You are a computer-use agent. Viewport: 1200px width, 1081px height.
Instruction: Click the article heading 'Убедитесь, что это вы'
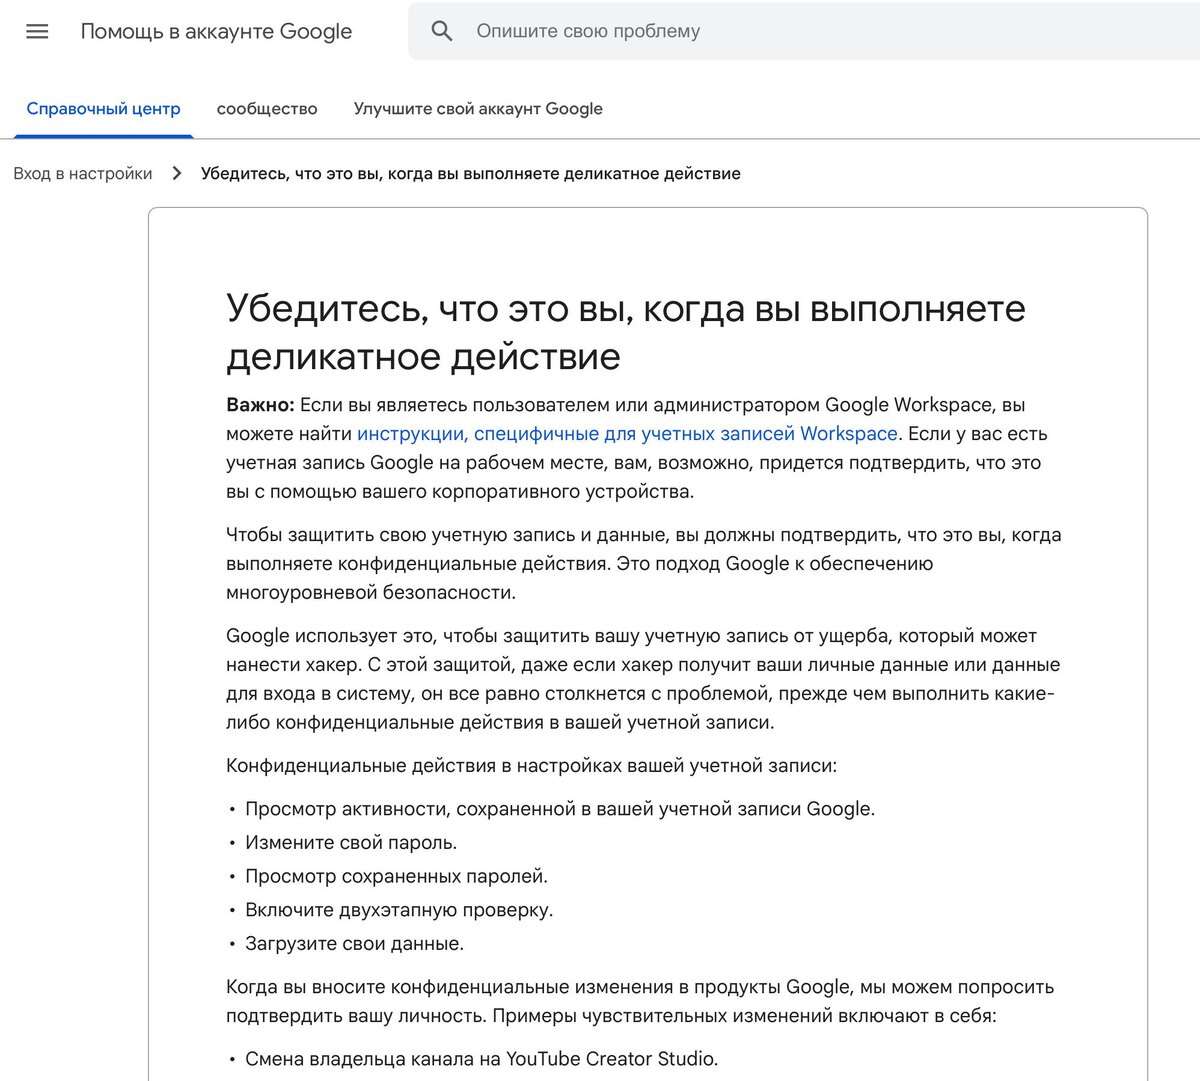(626, 332)
